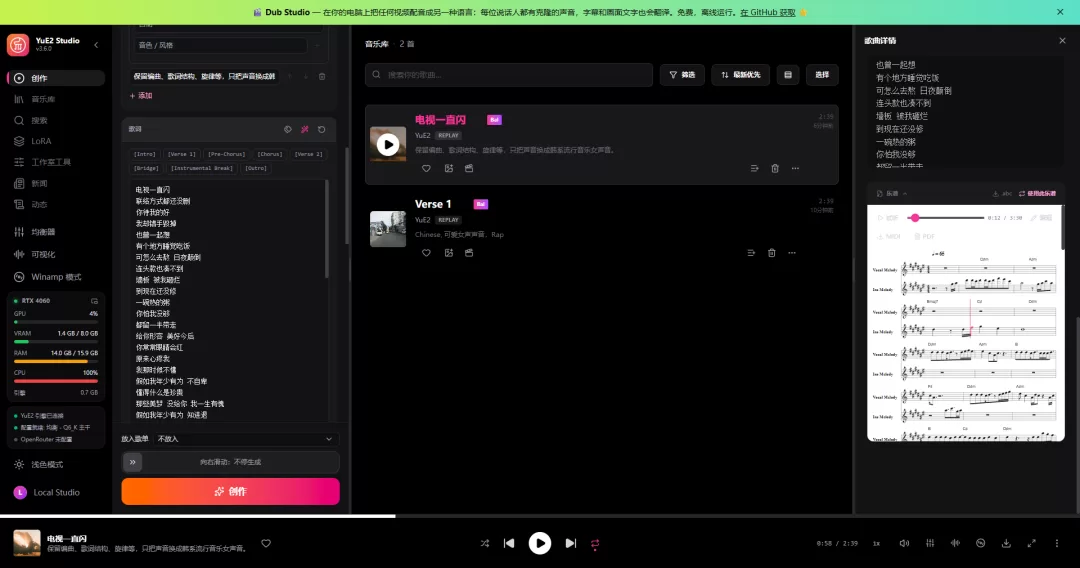Click the 使用此乐谱 use-this-score button
The height and width of the screenshot is (568, 1080).
coord(1037,193)
